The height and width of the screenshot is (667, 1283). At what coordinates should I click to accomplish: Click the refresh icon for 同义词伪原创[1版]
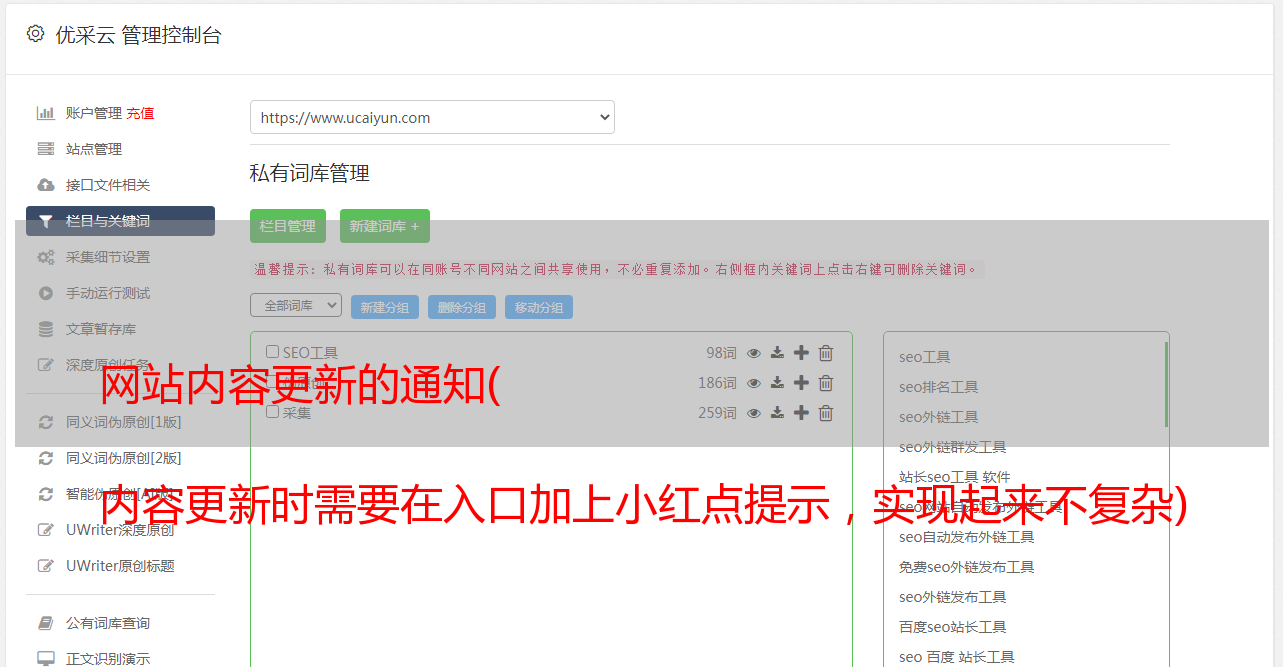(46, 422)
